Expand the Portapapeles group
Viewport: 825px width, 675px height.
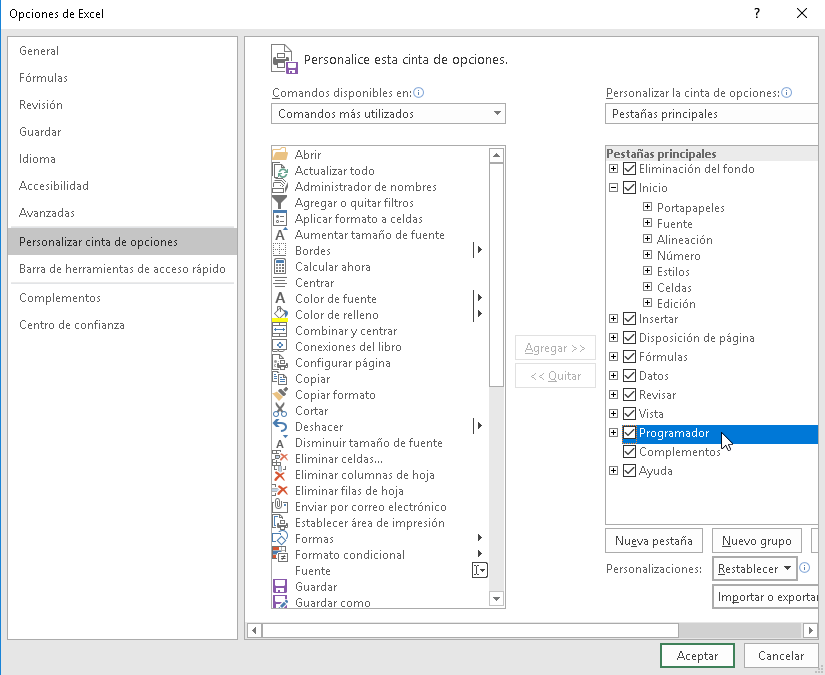[x=648, y=207]
